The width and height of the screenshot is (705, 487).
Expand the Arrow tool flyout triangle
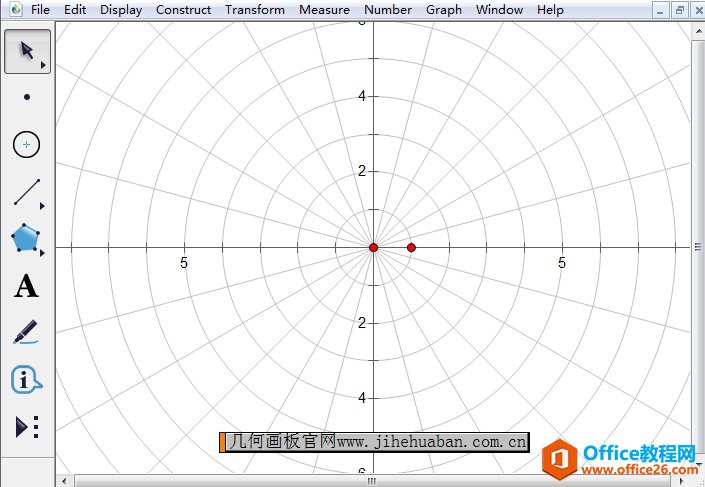tap(43, 65)
